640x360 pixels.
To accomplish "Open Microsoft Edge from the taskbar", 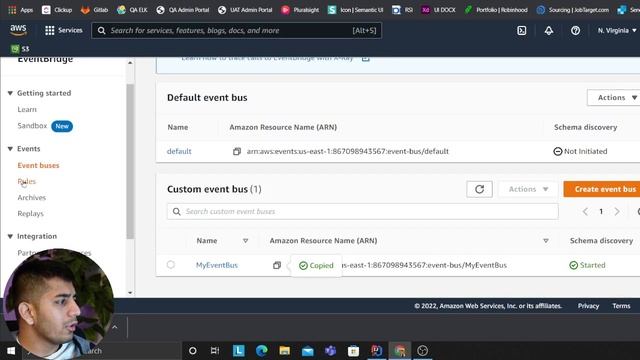I will [262, 351].
